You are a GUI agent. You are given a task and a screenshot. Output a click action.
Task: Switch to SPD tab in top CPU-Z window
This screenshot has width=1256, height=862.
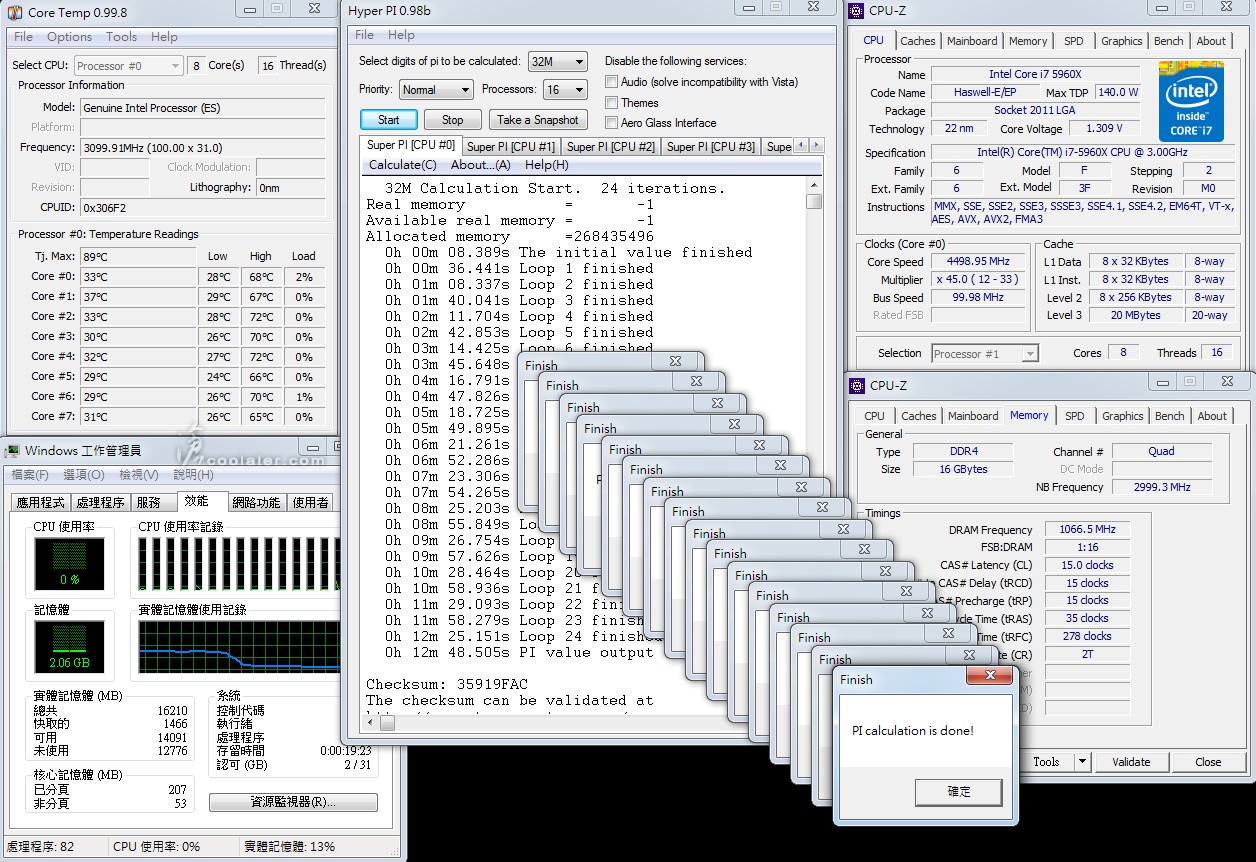click(1073, 41)
